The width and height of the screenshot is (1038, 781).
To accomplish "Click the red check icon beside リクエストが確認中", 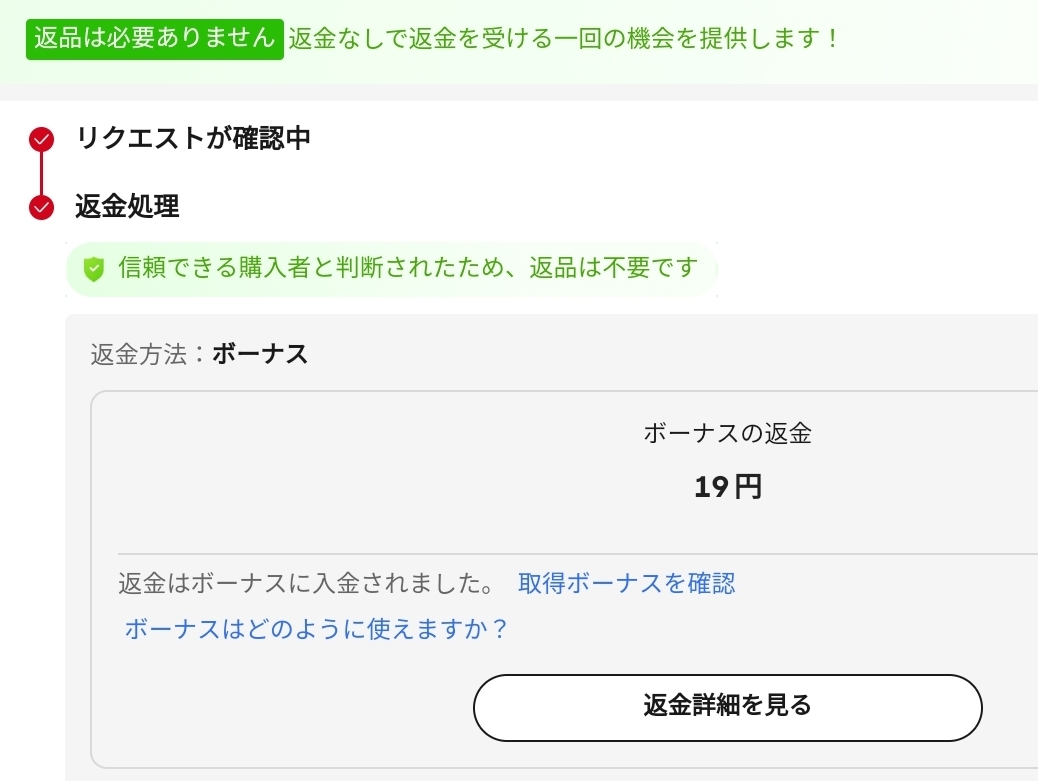I will point(41,140).
